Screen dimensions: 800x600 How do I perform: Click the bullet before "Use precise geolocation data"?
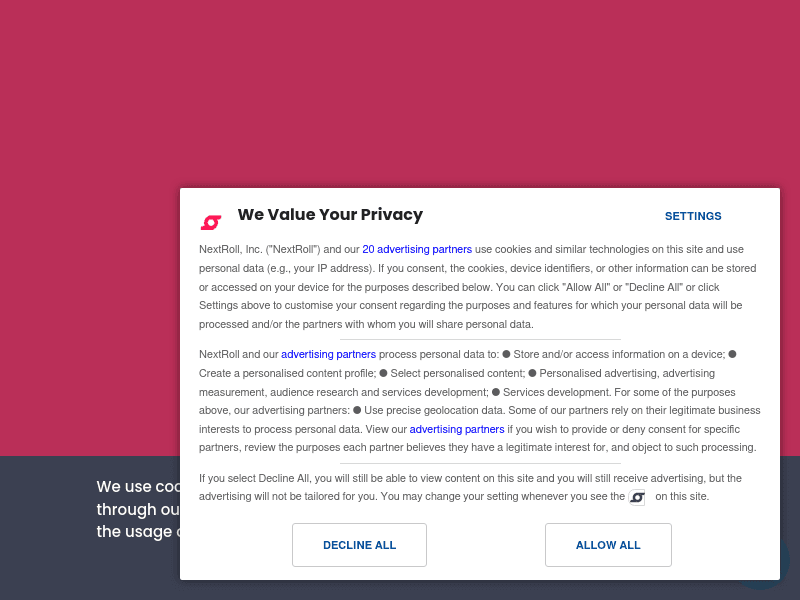pos(357,410)
